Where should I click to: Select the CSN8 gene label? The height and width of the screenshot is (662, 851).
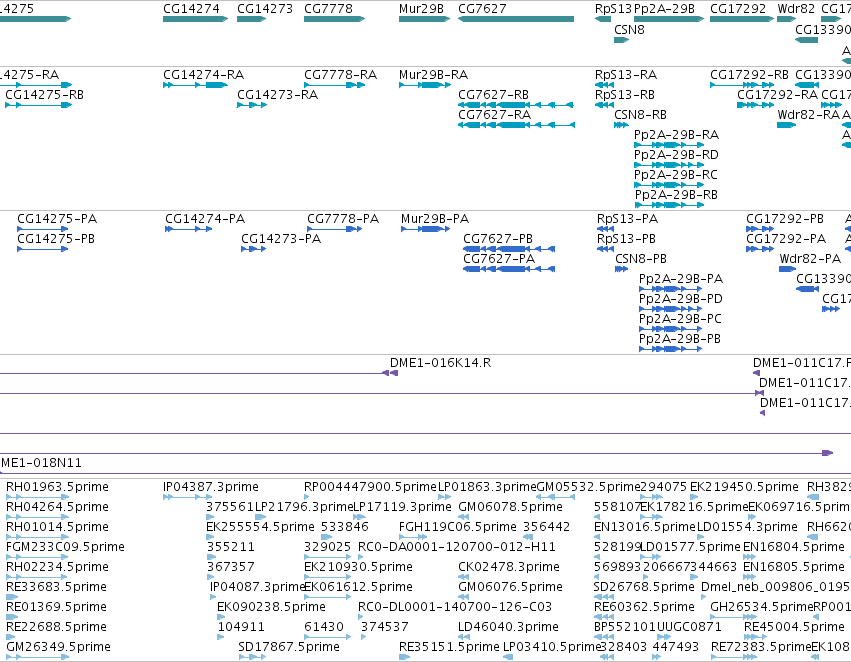point(629,29)
